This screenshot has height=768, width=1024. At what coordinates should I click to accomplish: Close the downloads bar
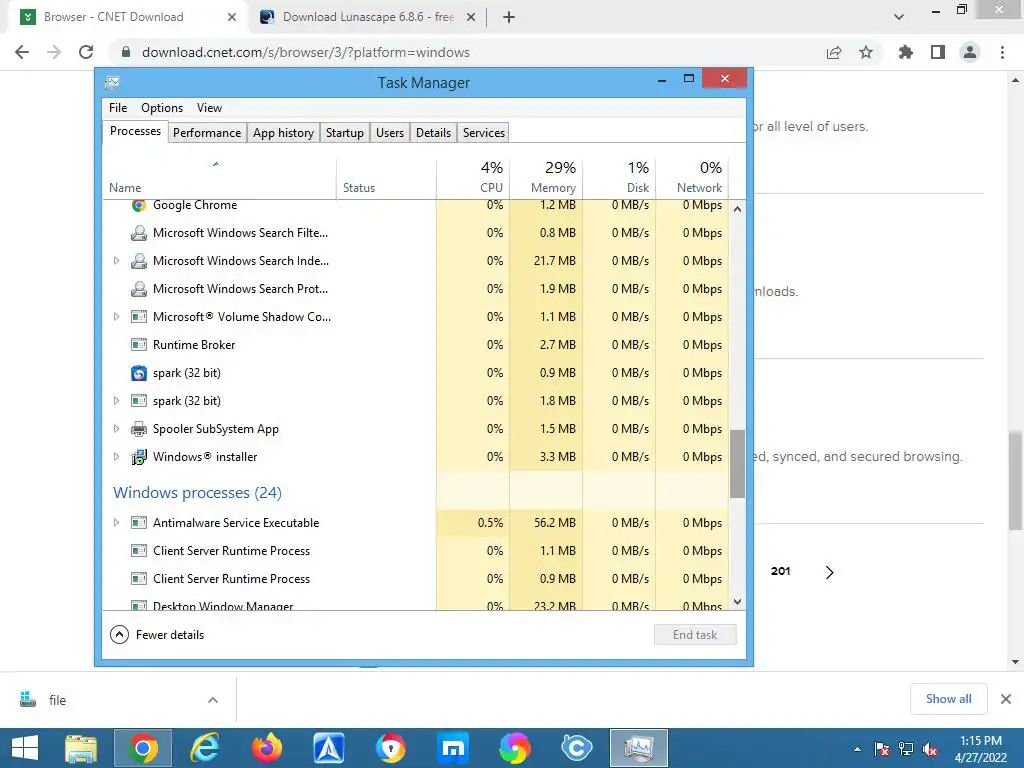(x=1006, y=699)
